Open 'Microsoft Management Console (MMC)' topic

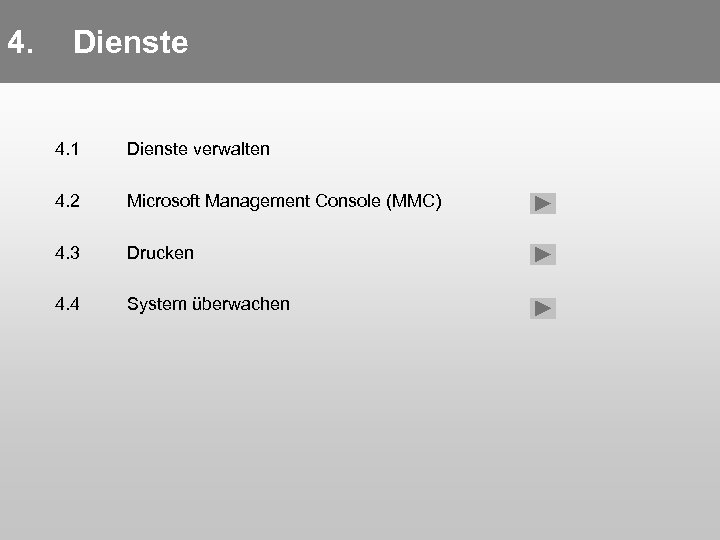[x=284, y=201]
